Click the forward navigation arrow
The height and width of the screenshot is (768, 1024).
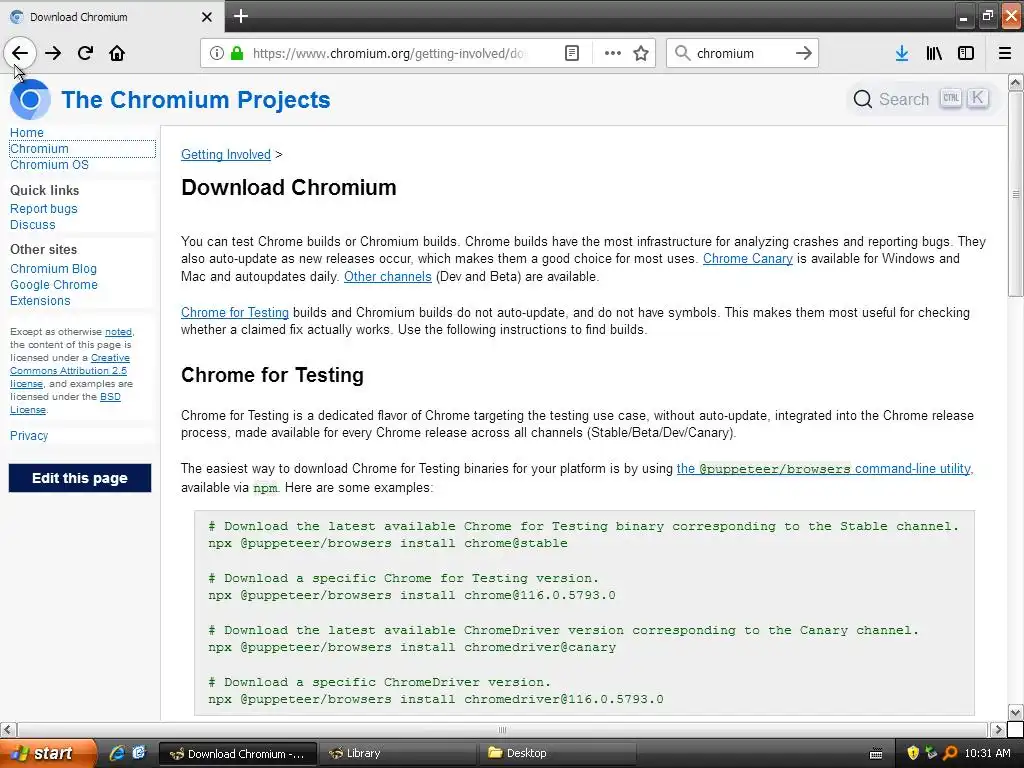[x=53, y=53]
